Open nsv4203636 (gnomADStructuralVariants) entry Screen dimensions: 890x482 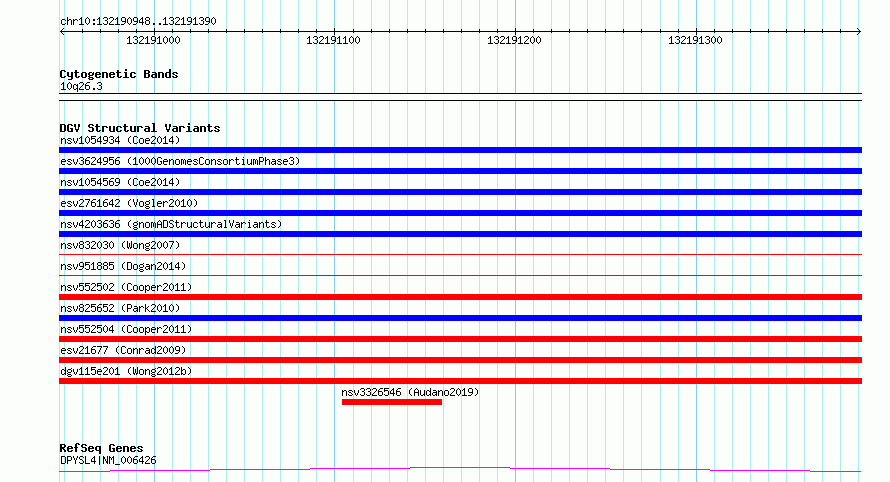[171, 224]
